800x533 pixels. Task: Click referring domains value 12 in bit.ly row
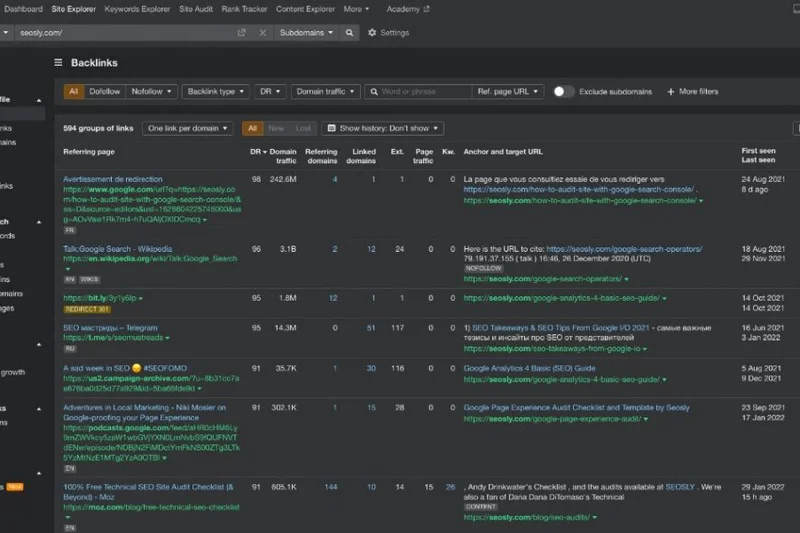[333, 298]
